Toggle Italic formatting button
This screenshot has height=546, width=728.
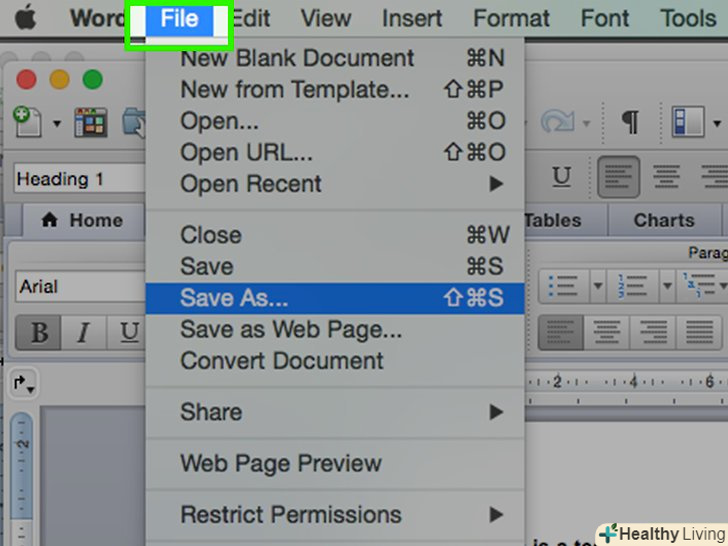[x=84, y=333]
